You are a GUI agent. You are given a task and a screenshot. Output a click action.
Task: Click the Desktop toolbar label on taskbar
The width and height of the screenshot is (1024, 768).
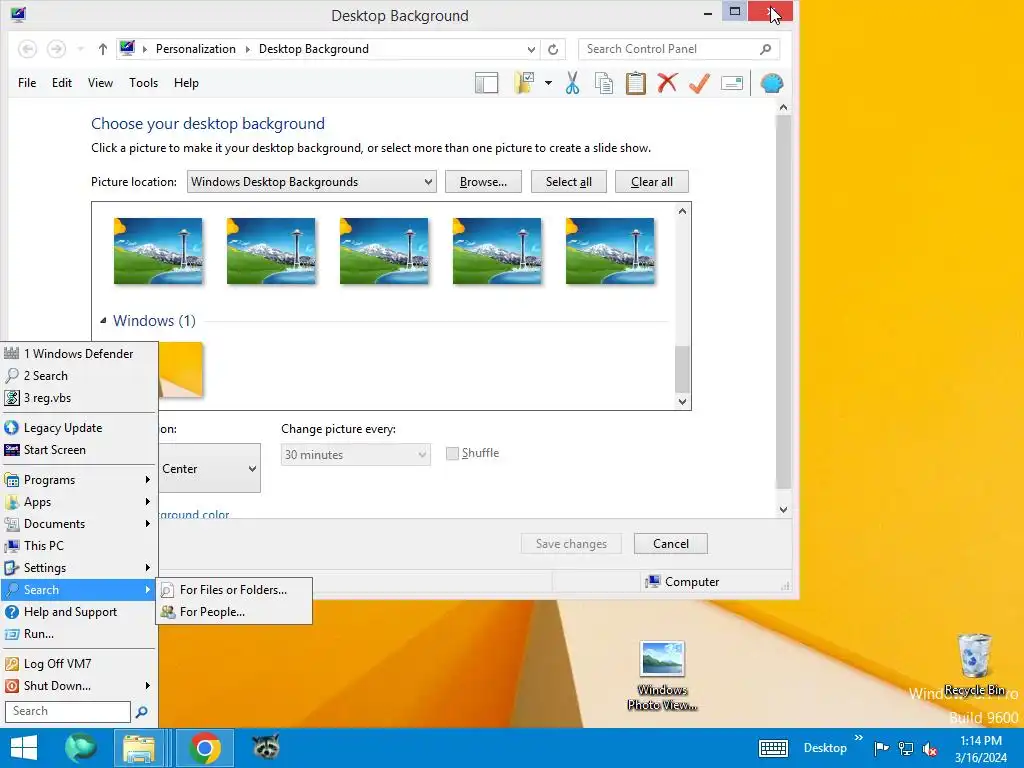(x=825, y=748)
